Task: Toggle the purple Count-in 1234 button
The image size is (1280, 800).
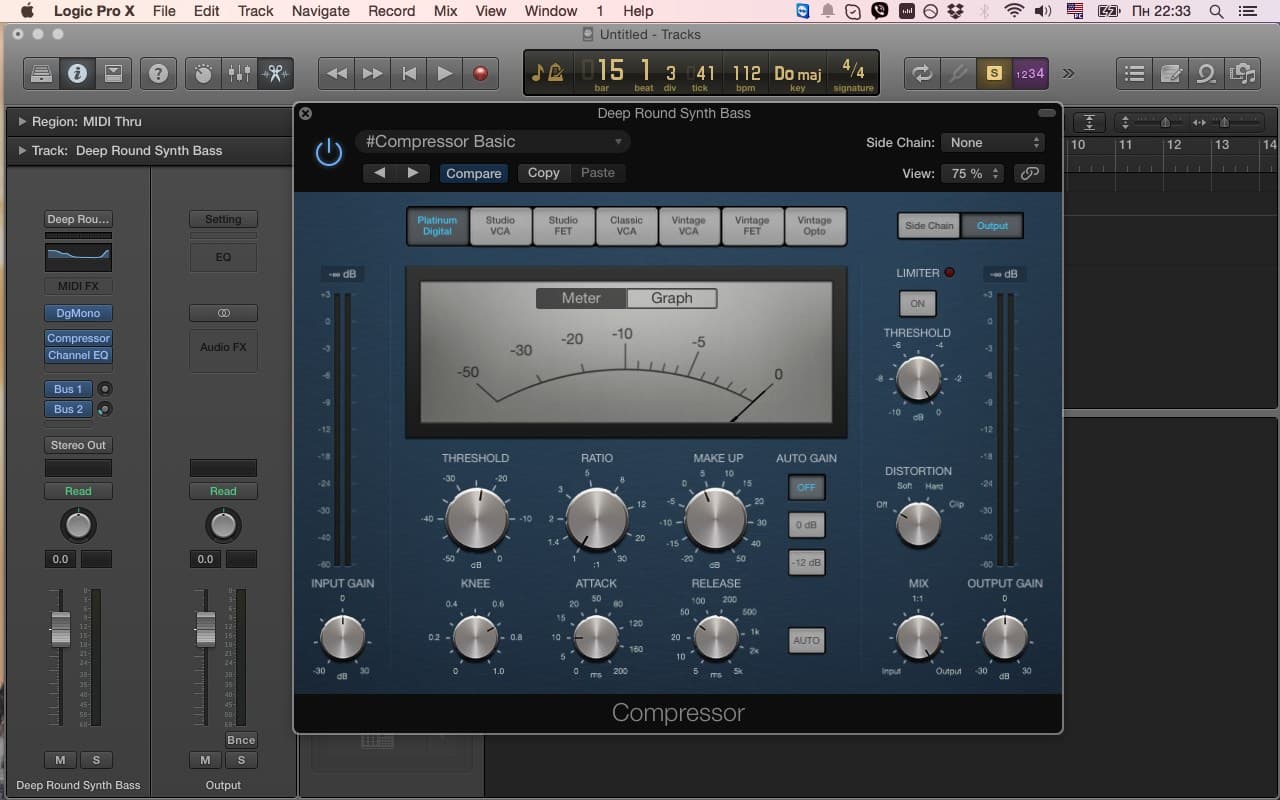Action: [x=1030, y=73]
